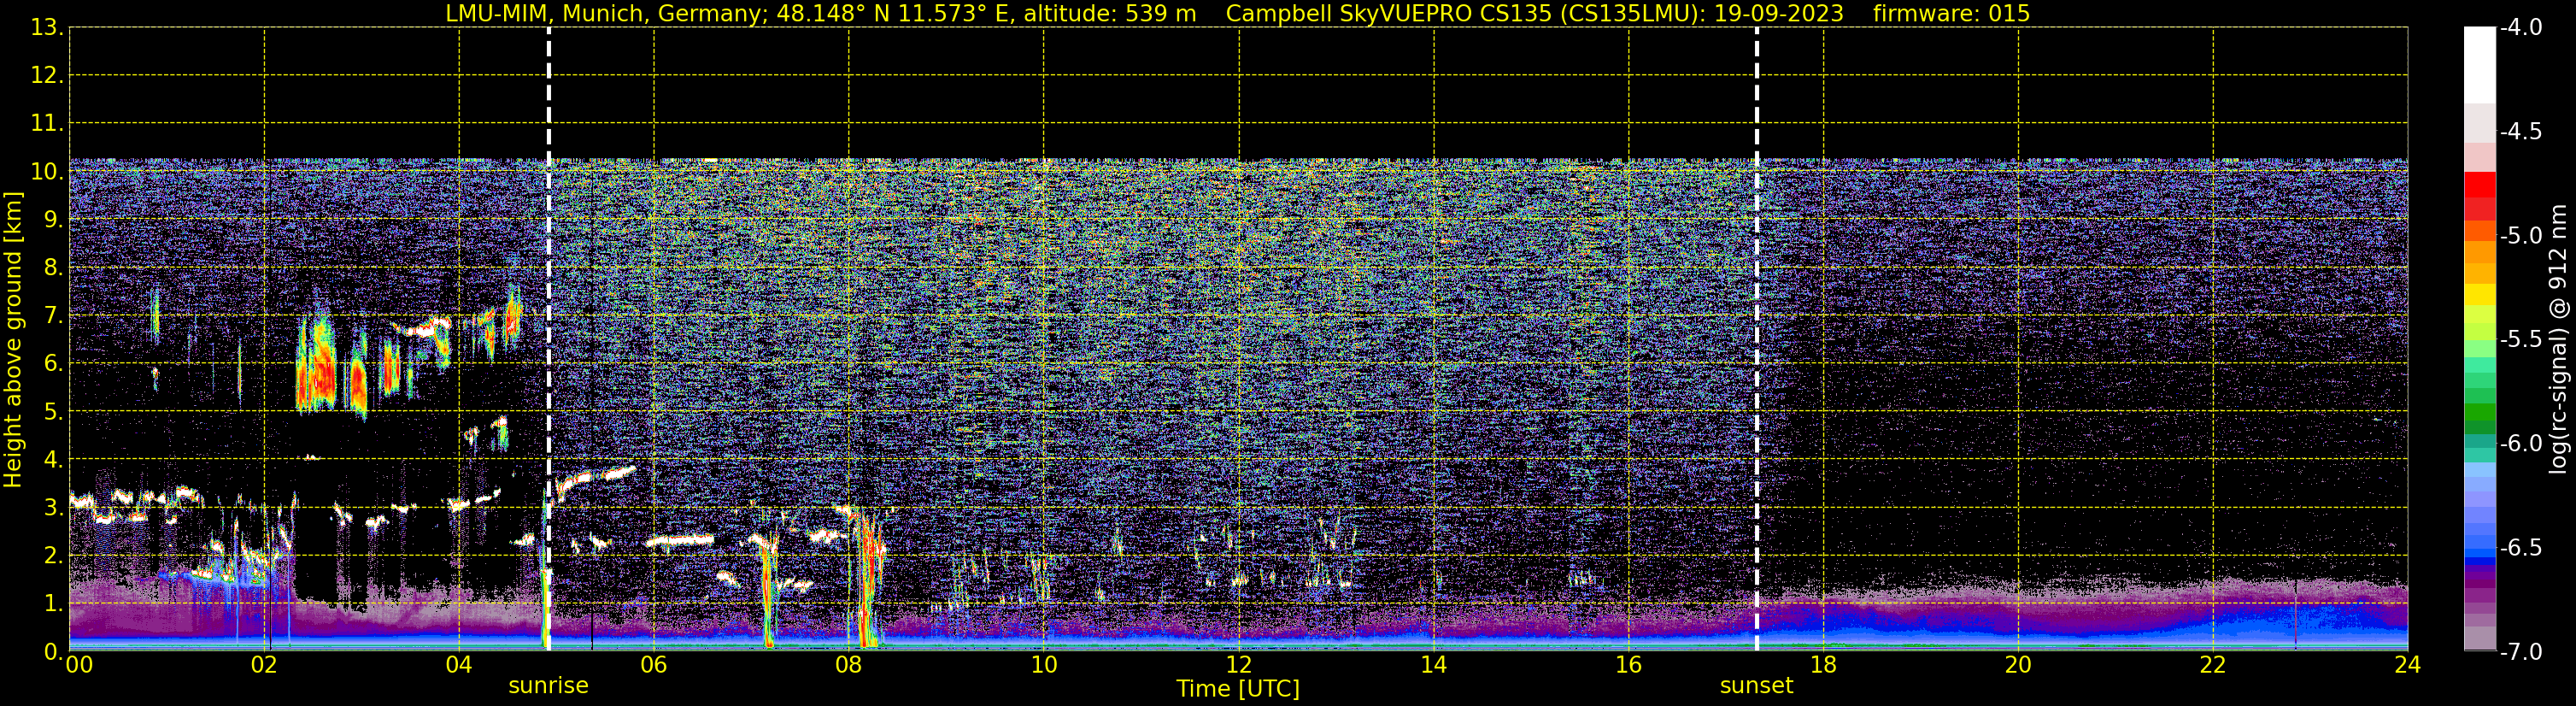Click the '7.' height axis tick label

tap(52, 316)
